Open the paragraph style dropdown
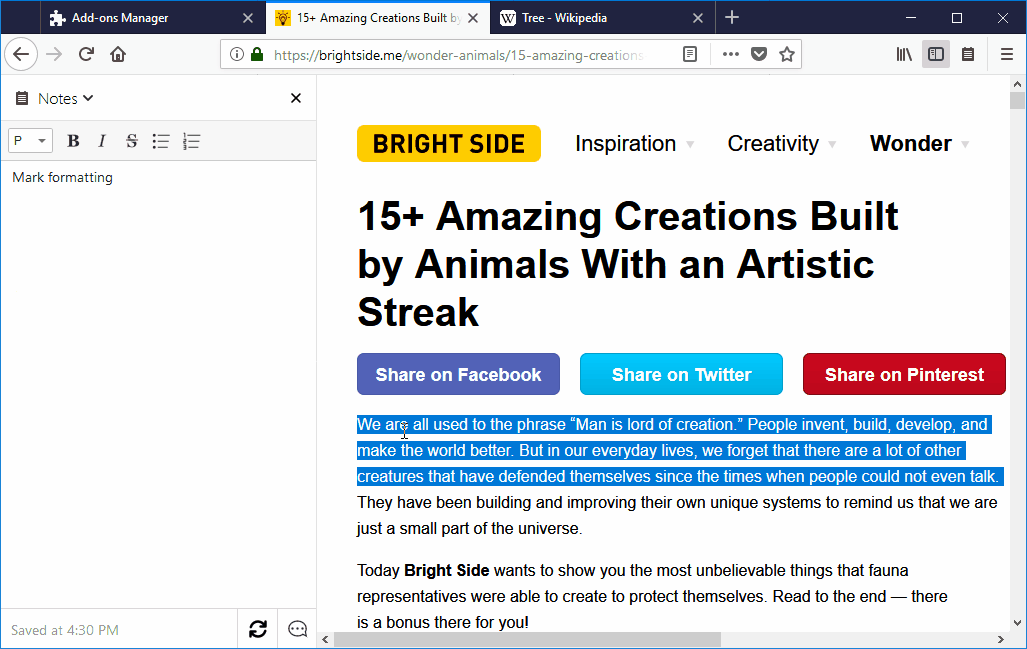The height and width of the screenshot is (649, 1027). coord(30,141)
